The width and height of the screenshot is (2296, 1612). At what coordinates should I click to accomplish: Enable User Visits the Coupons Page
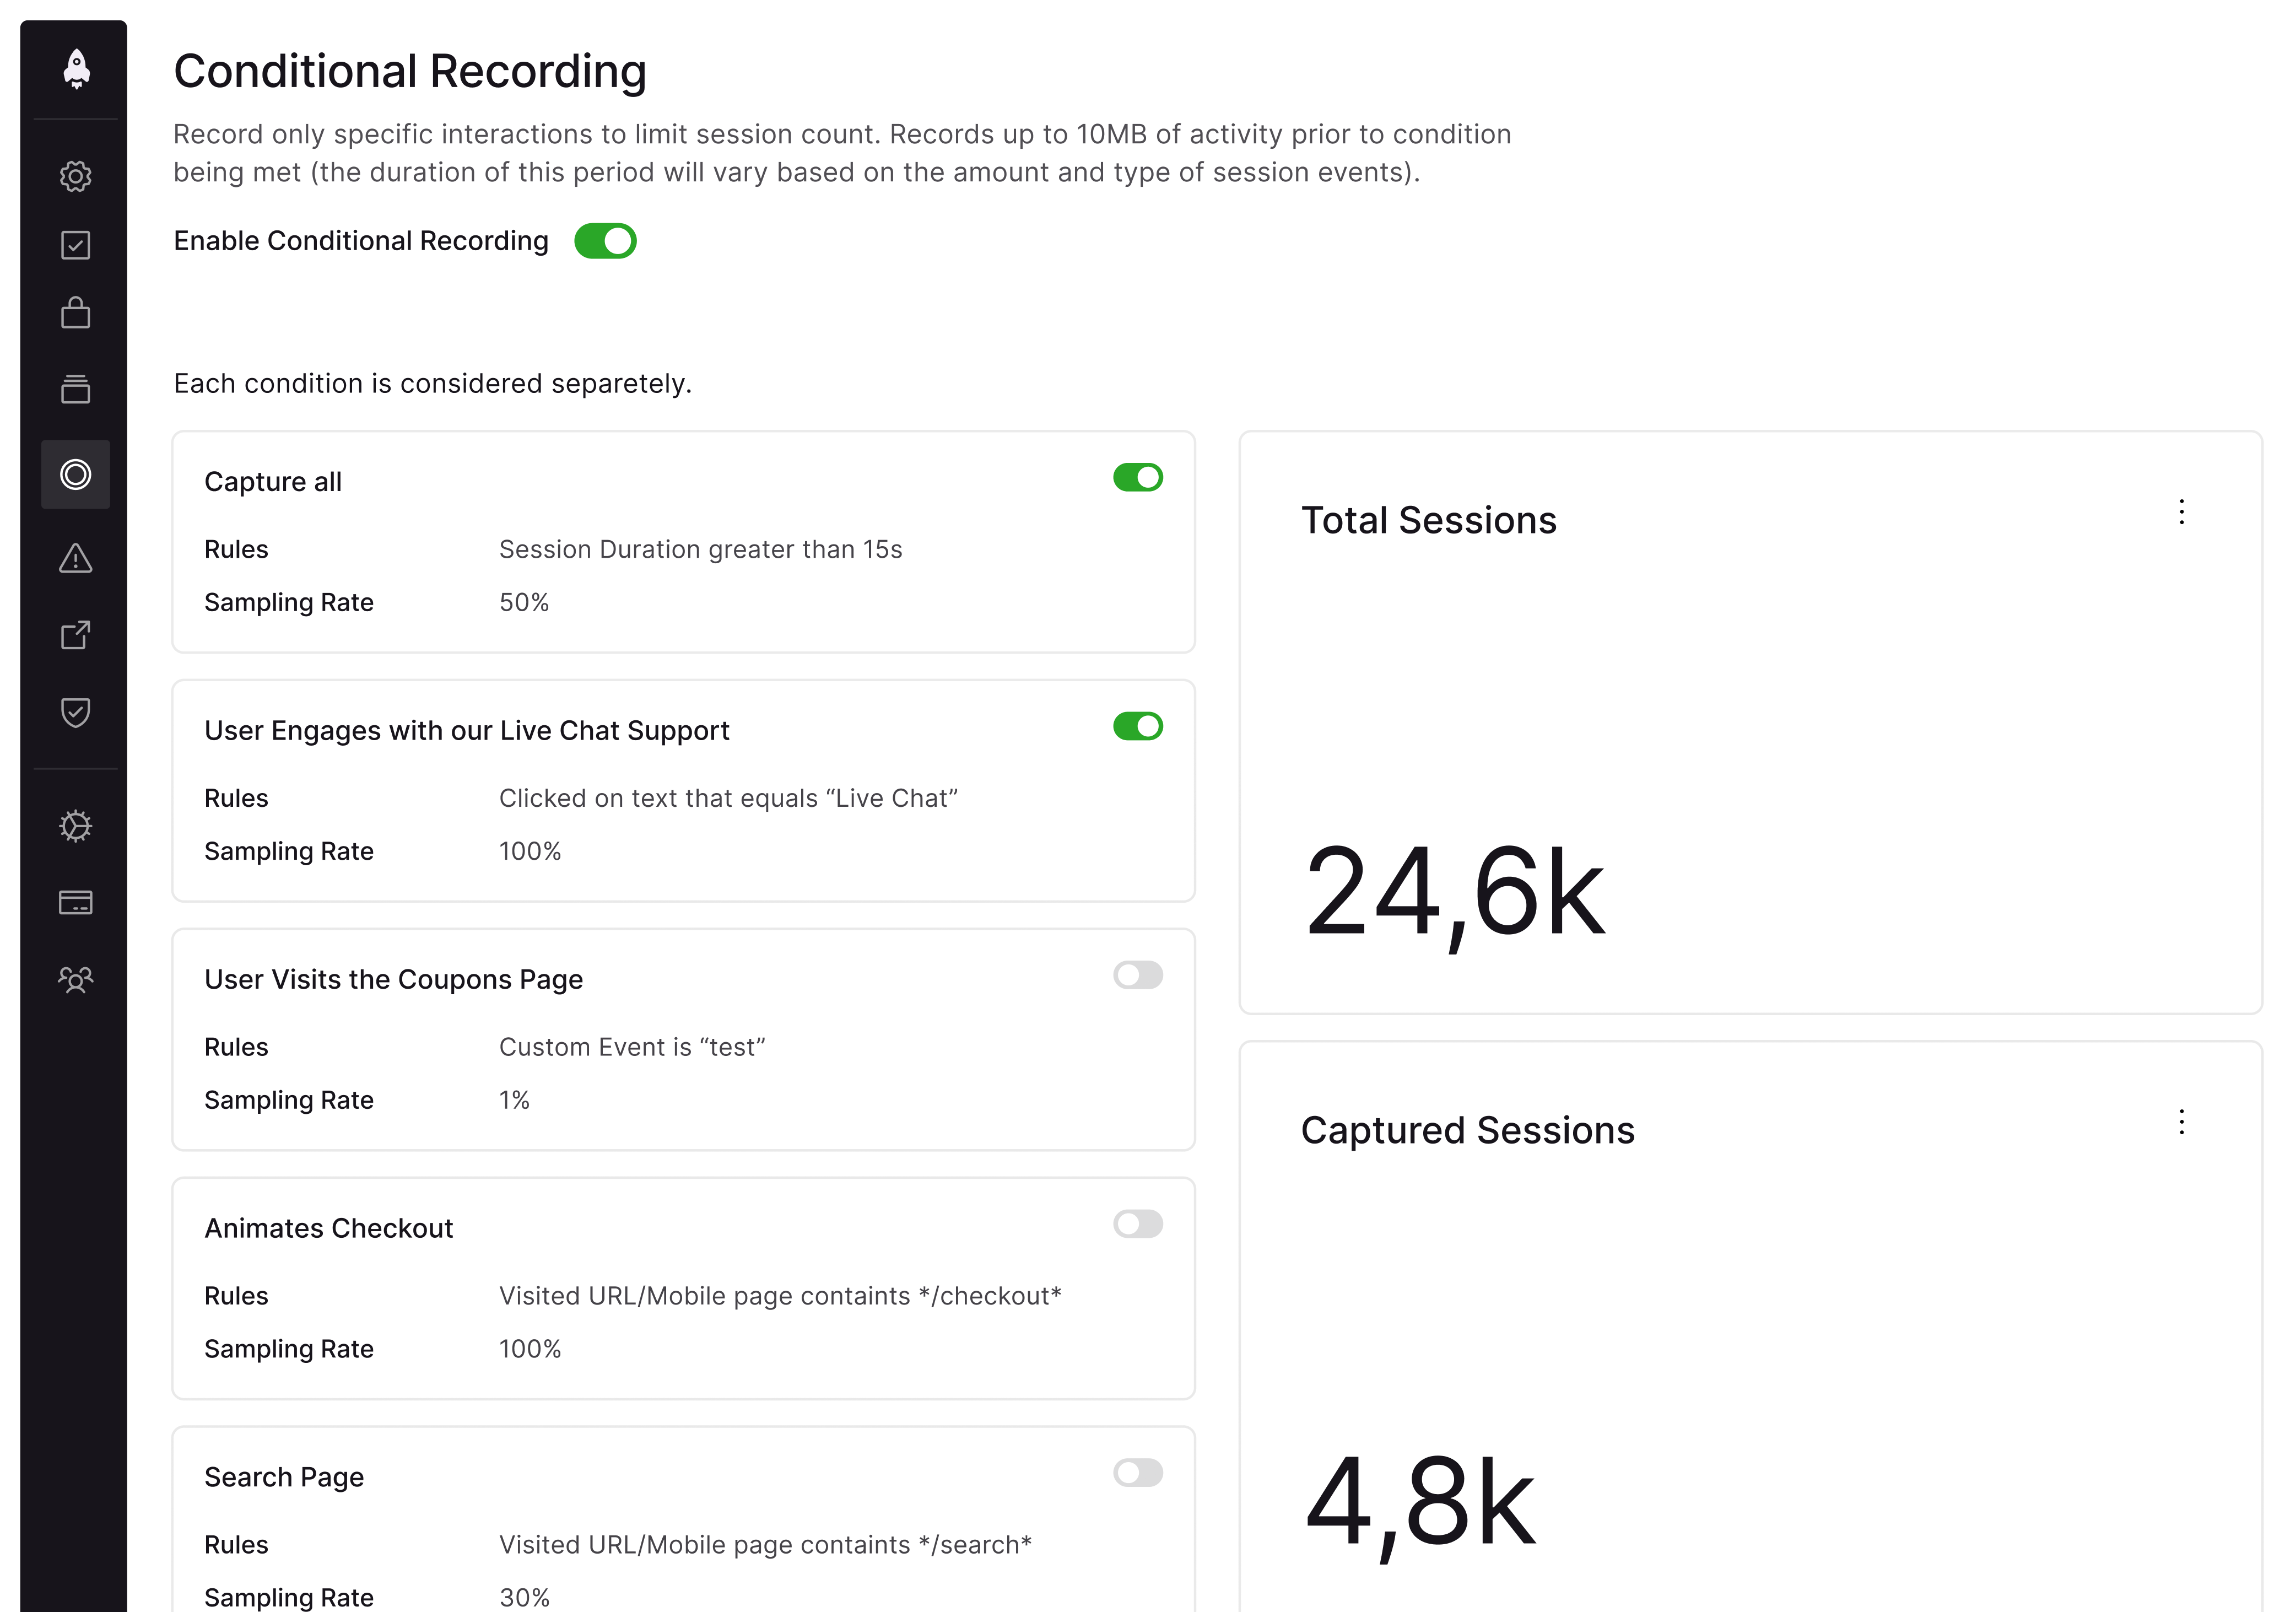coord(1137,975)
